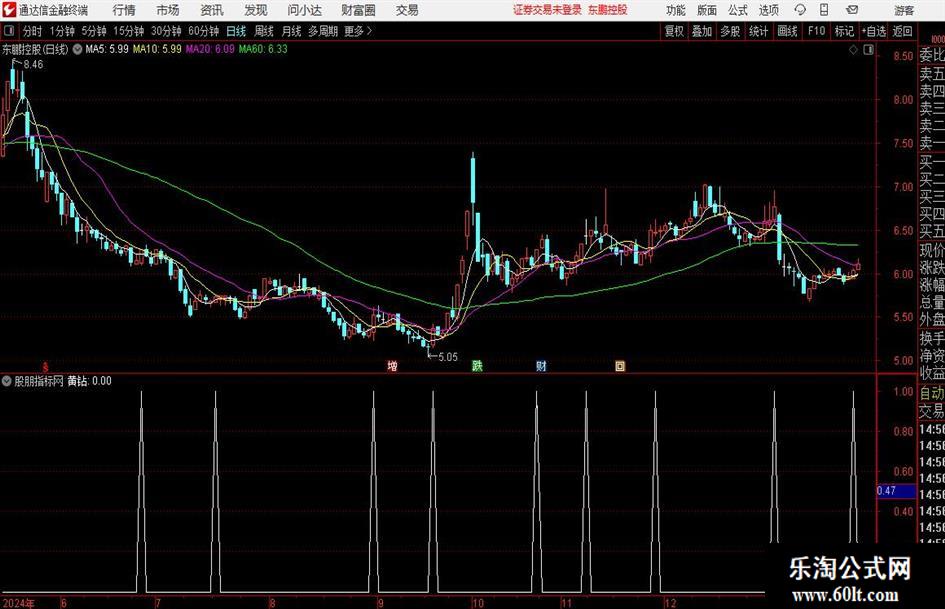Click the 复权 toolbar button
945x609 pixels.
click(674, 31)
